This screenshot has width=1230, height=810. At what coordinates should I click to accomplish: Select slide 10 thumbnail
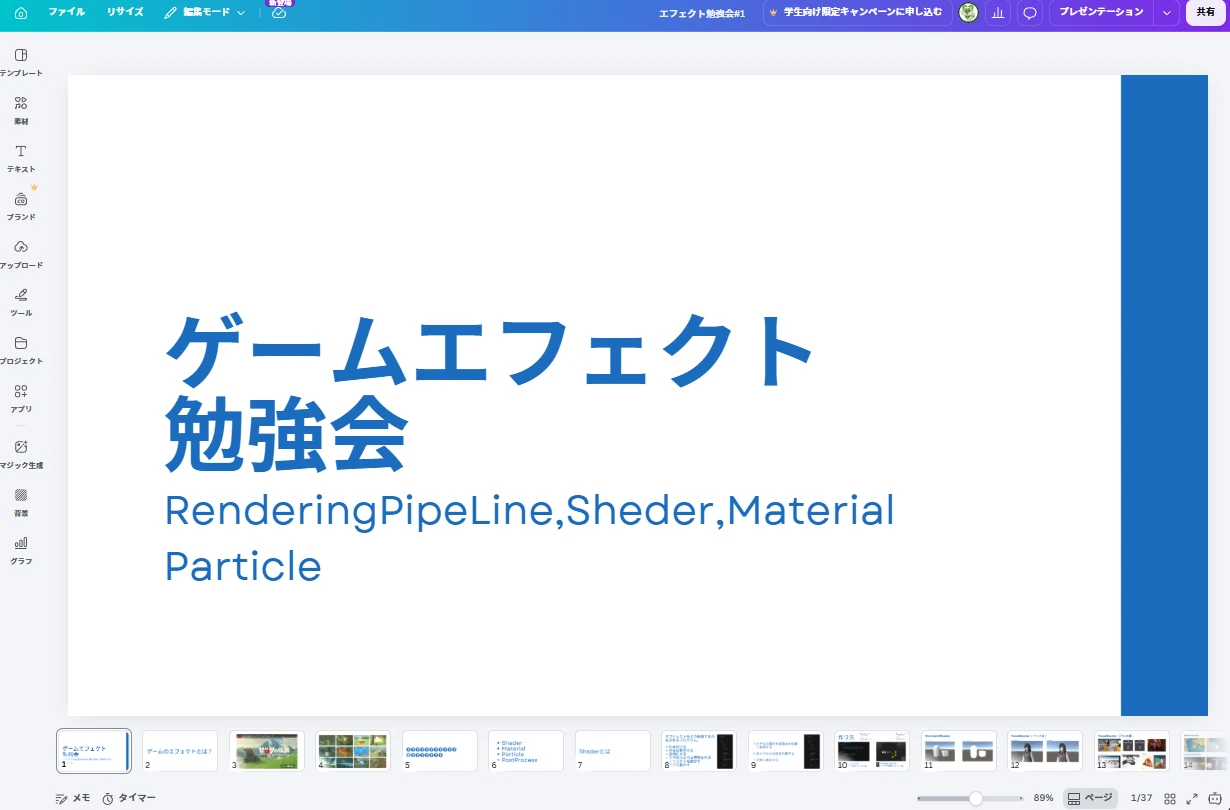click(x=872, y=750)
